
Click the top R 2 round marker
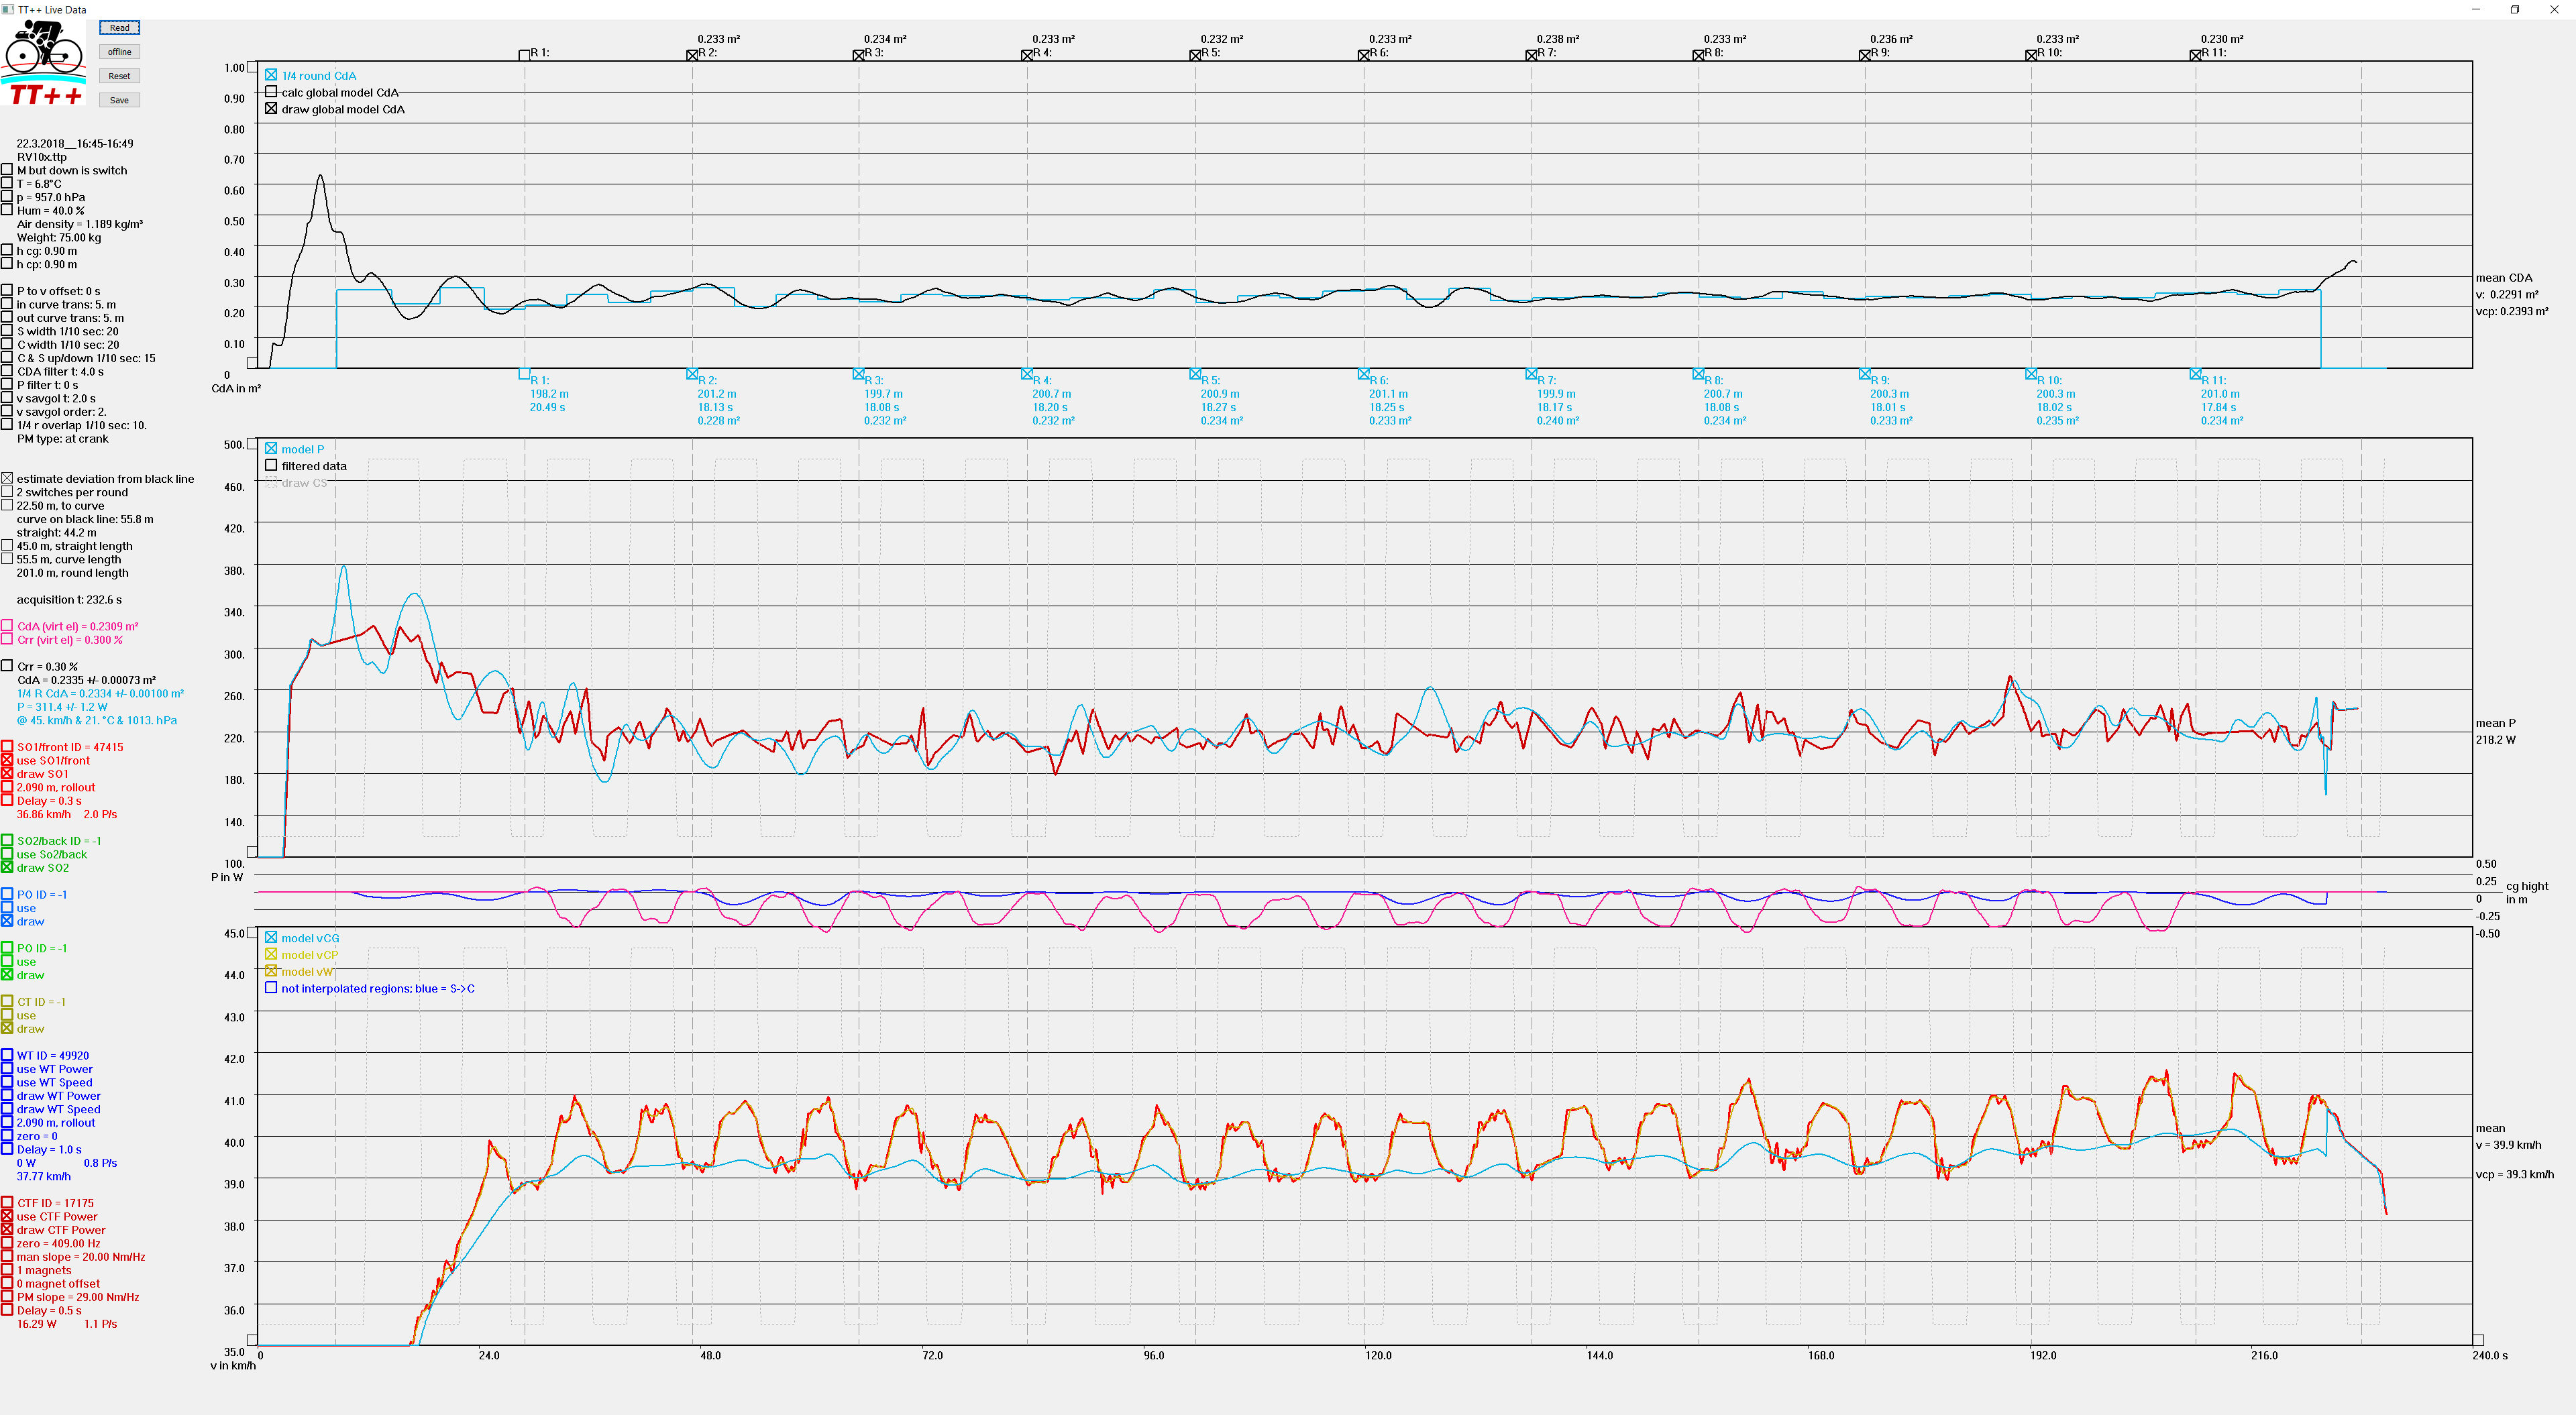(692, 55)
